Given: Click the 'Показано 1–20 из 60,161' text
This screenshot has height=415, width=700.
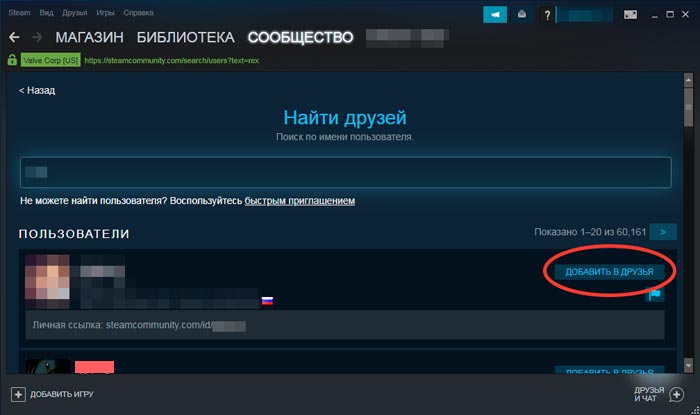Looking at the screenshot, I should click(x=590, y=232).
